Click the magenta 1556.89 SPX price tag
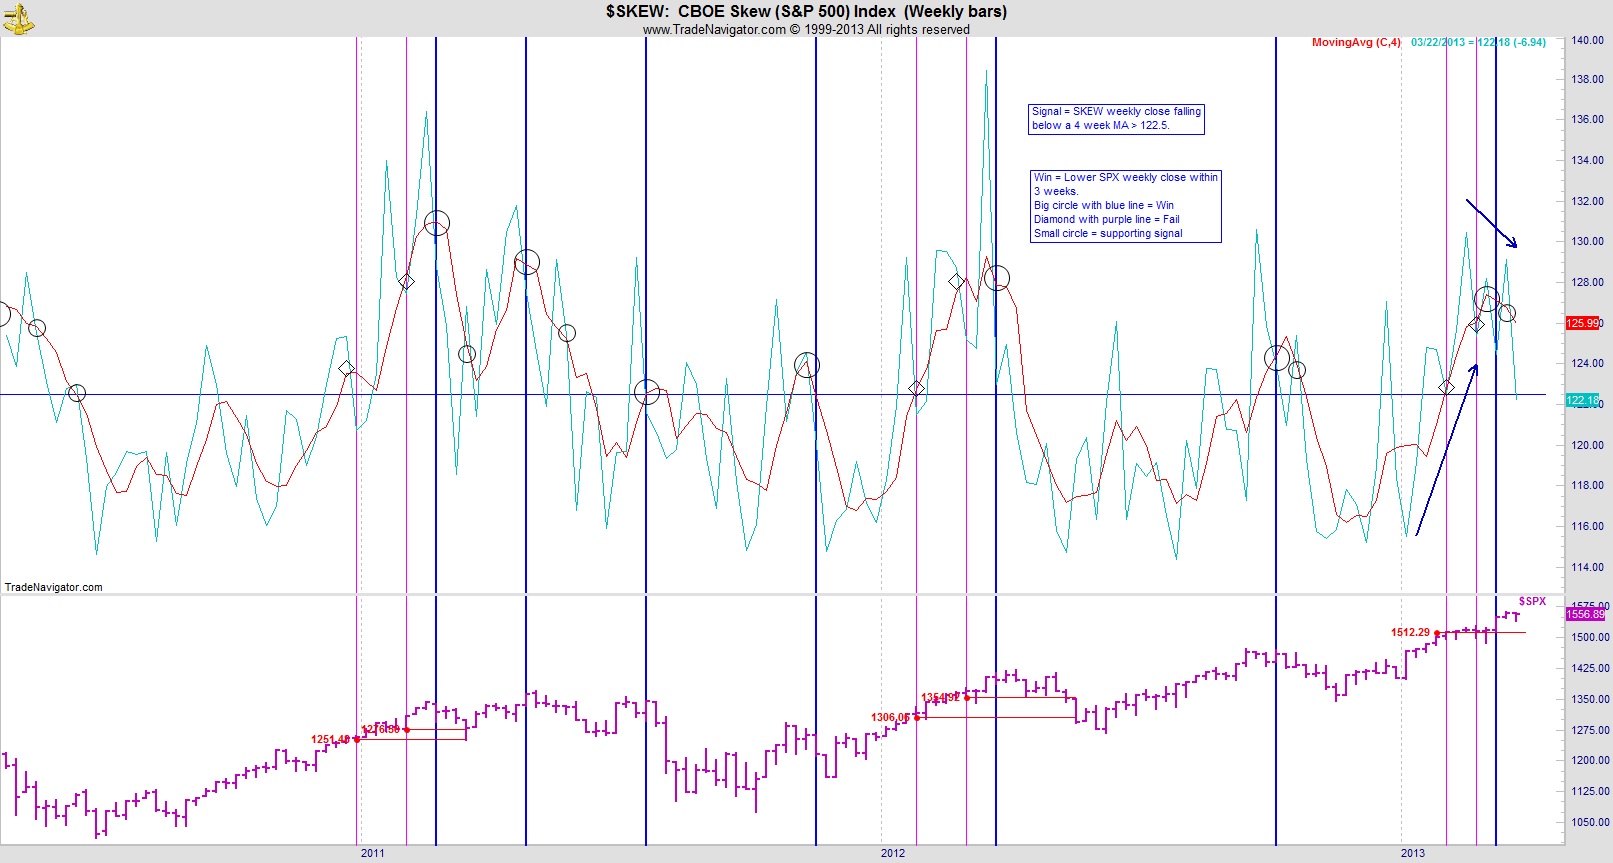1613x863 pixels. (x=1585, y=614)
